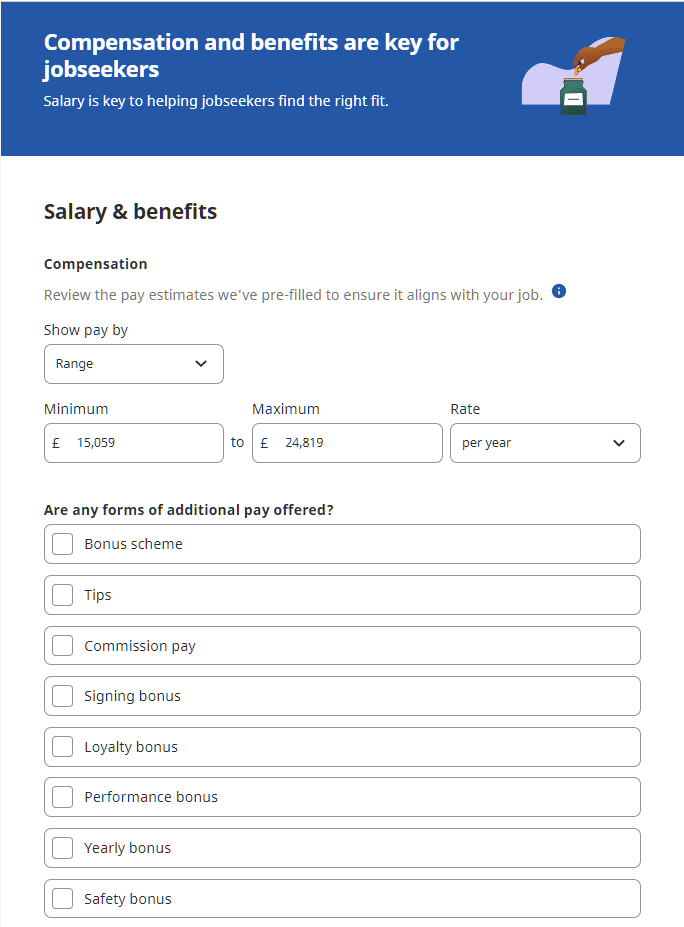Click the Performance bonus label text

tap(151, 797)
